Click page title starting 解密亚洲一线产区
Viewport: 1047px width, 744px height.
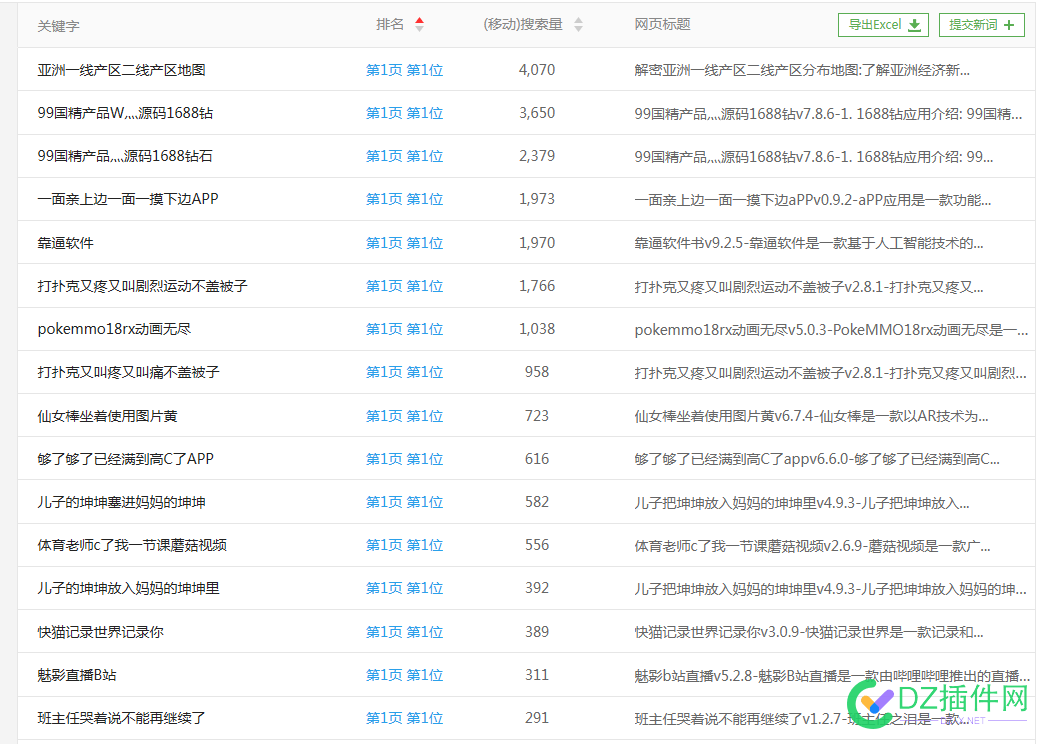802,70
